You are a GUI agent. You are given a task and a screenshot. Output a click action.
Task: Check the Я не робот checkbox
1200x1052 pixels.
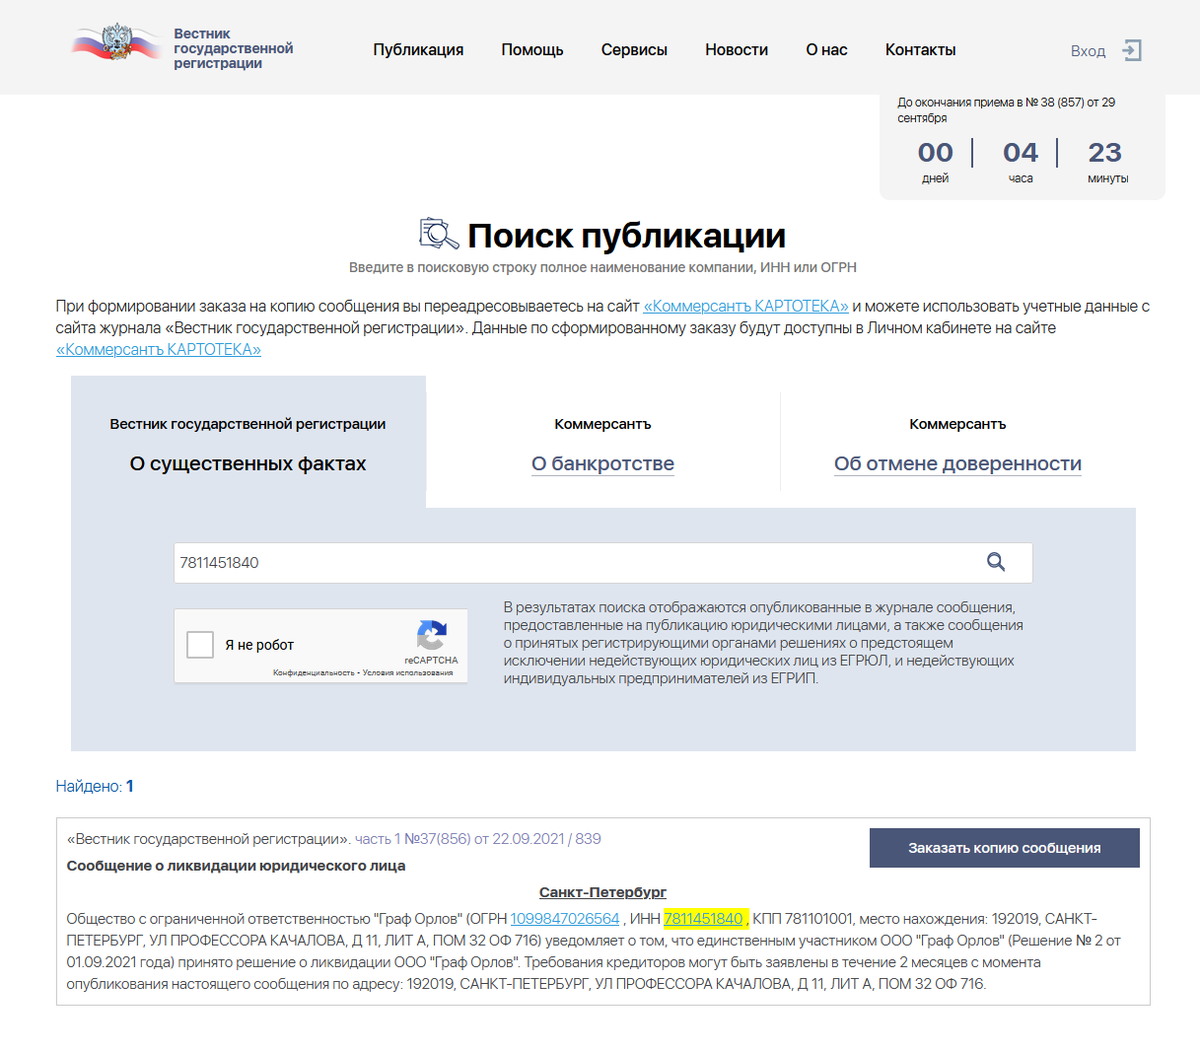tap(200, 645)
